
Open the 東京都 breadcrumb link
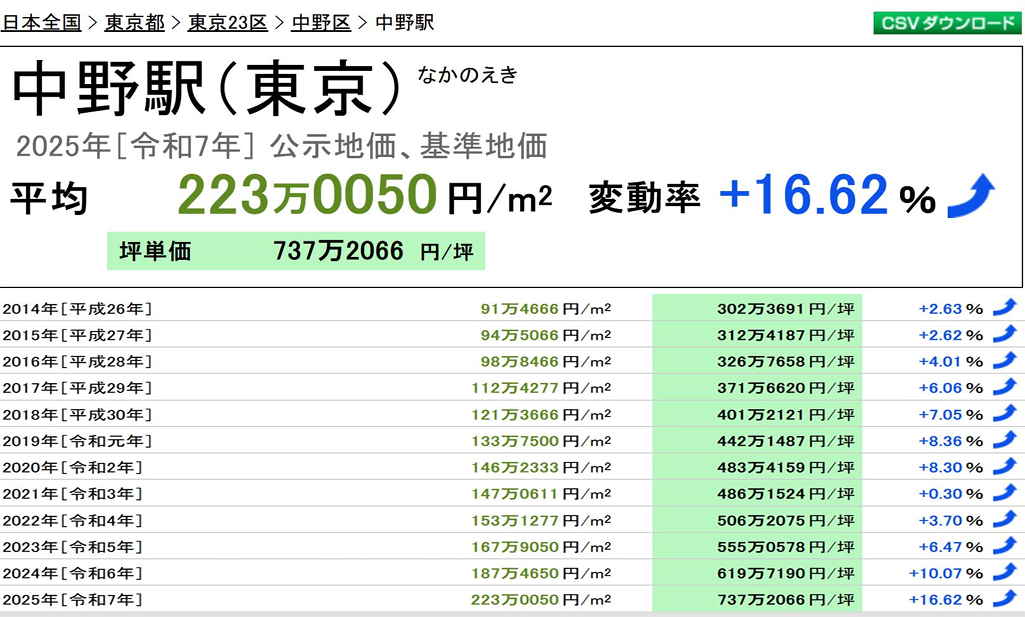(x=135, y=23)
